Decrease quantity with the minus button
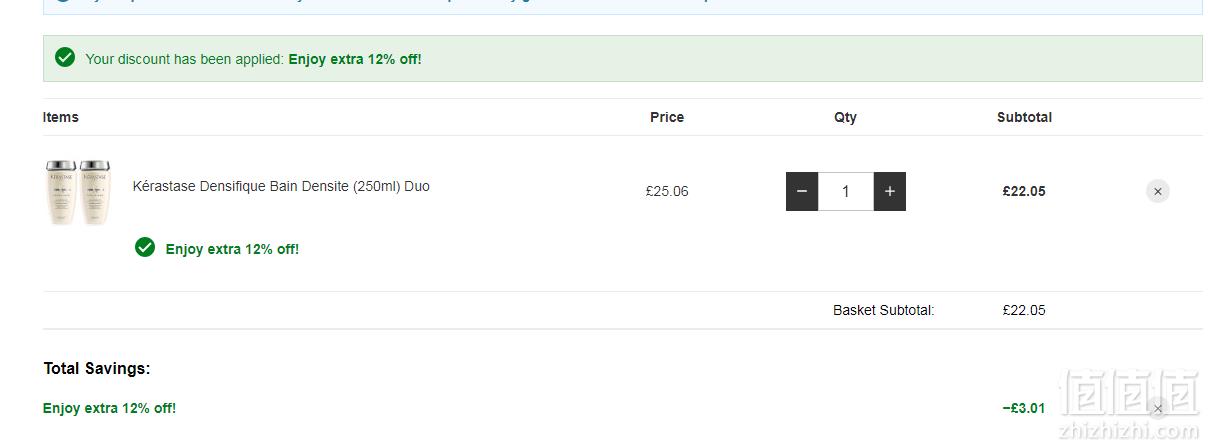This screenshot has width=1208, height=448. click(802, 191)
